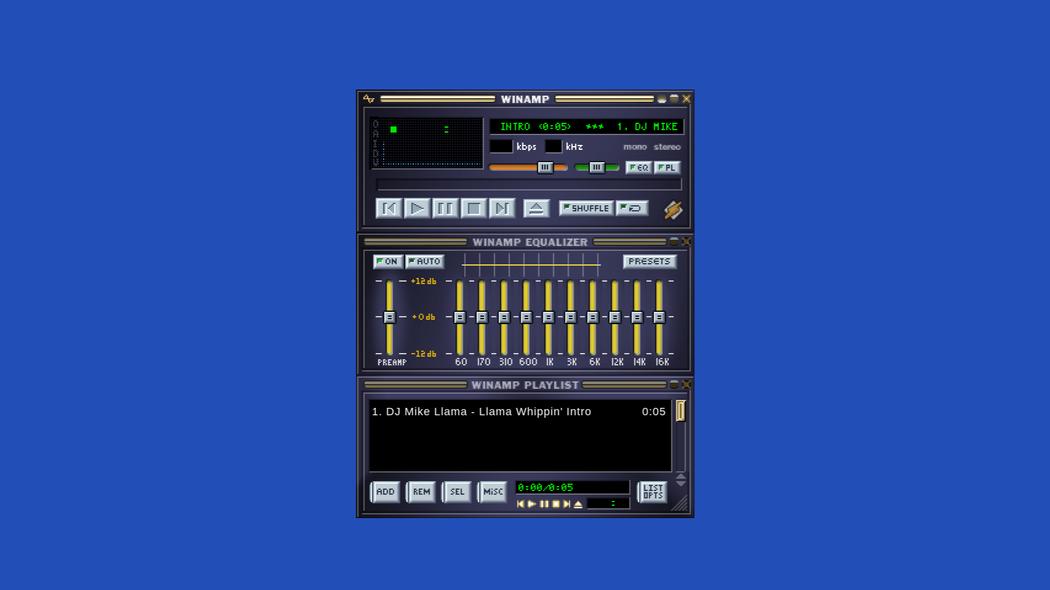Screen dimensions: 1050x590
Task: Click the song position seek bar
Action: pyautogui.click(x=528, y=185)
